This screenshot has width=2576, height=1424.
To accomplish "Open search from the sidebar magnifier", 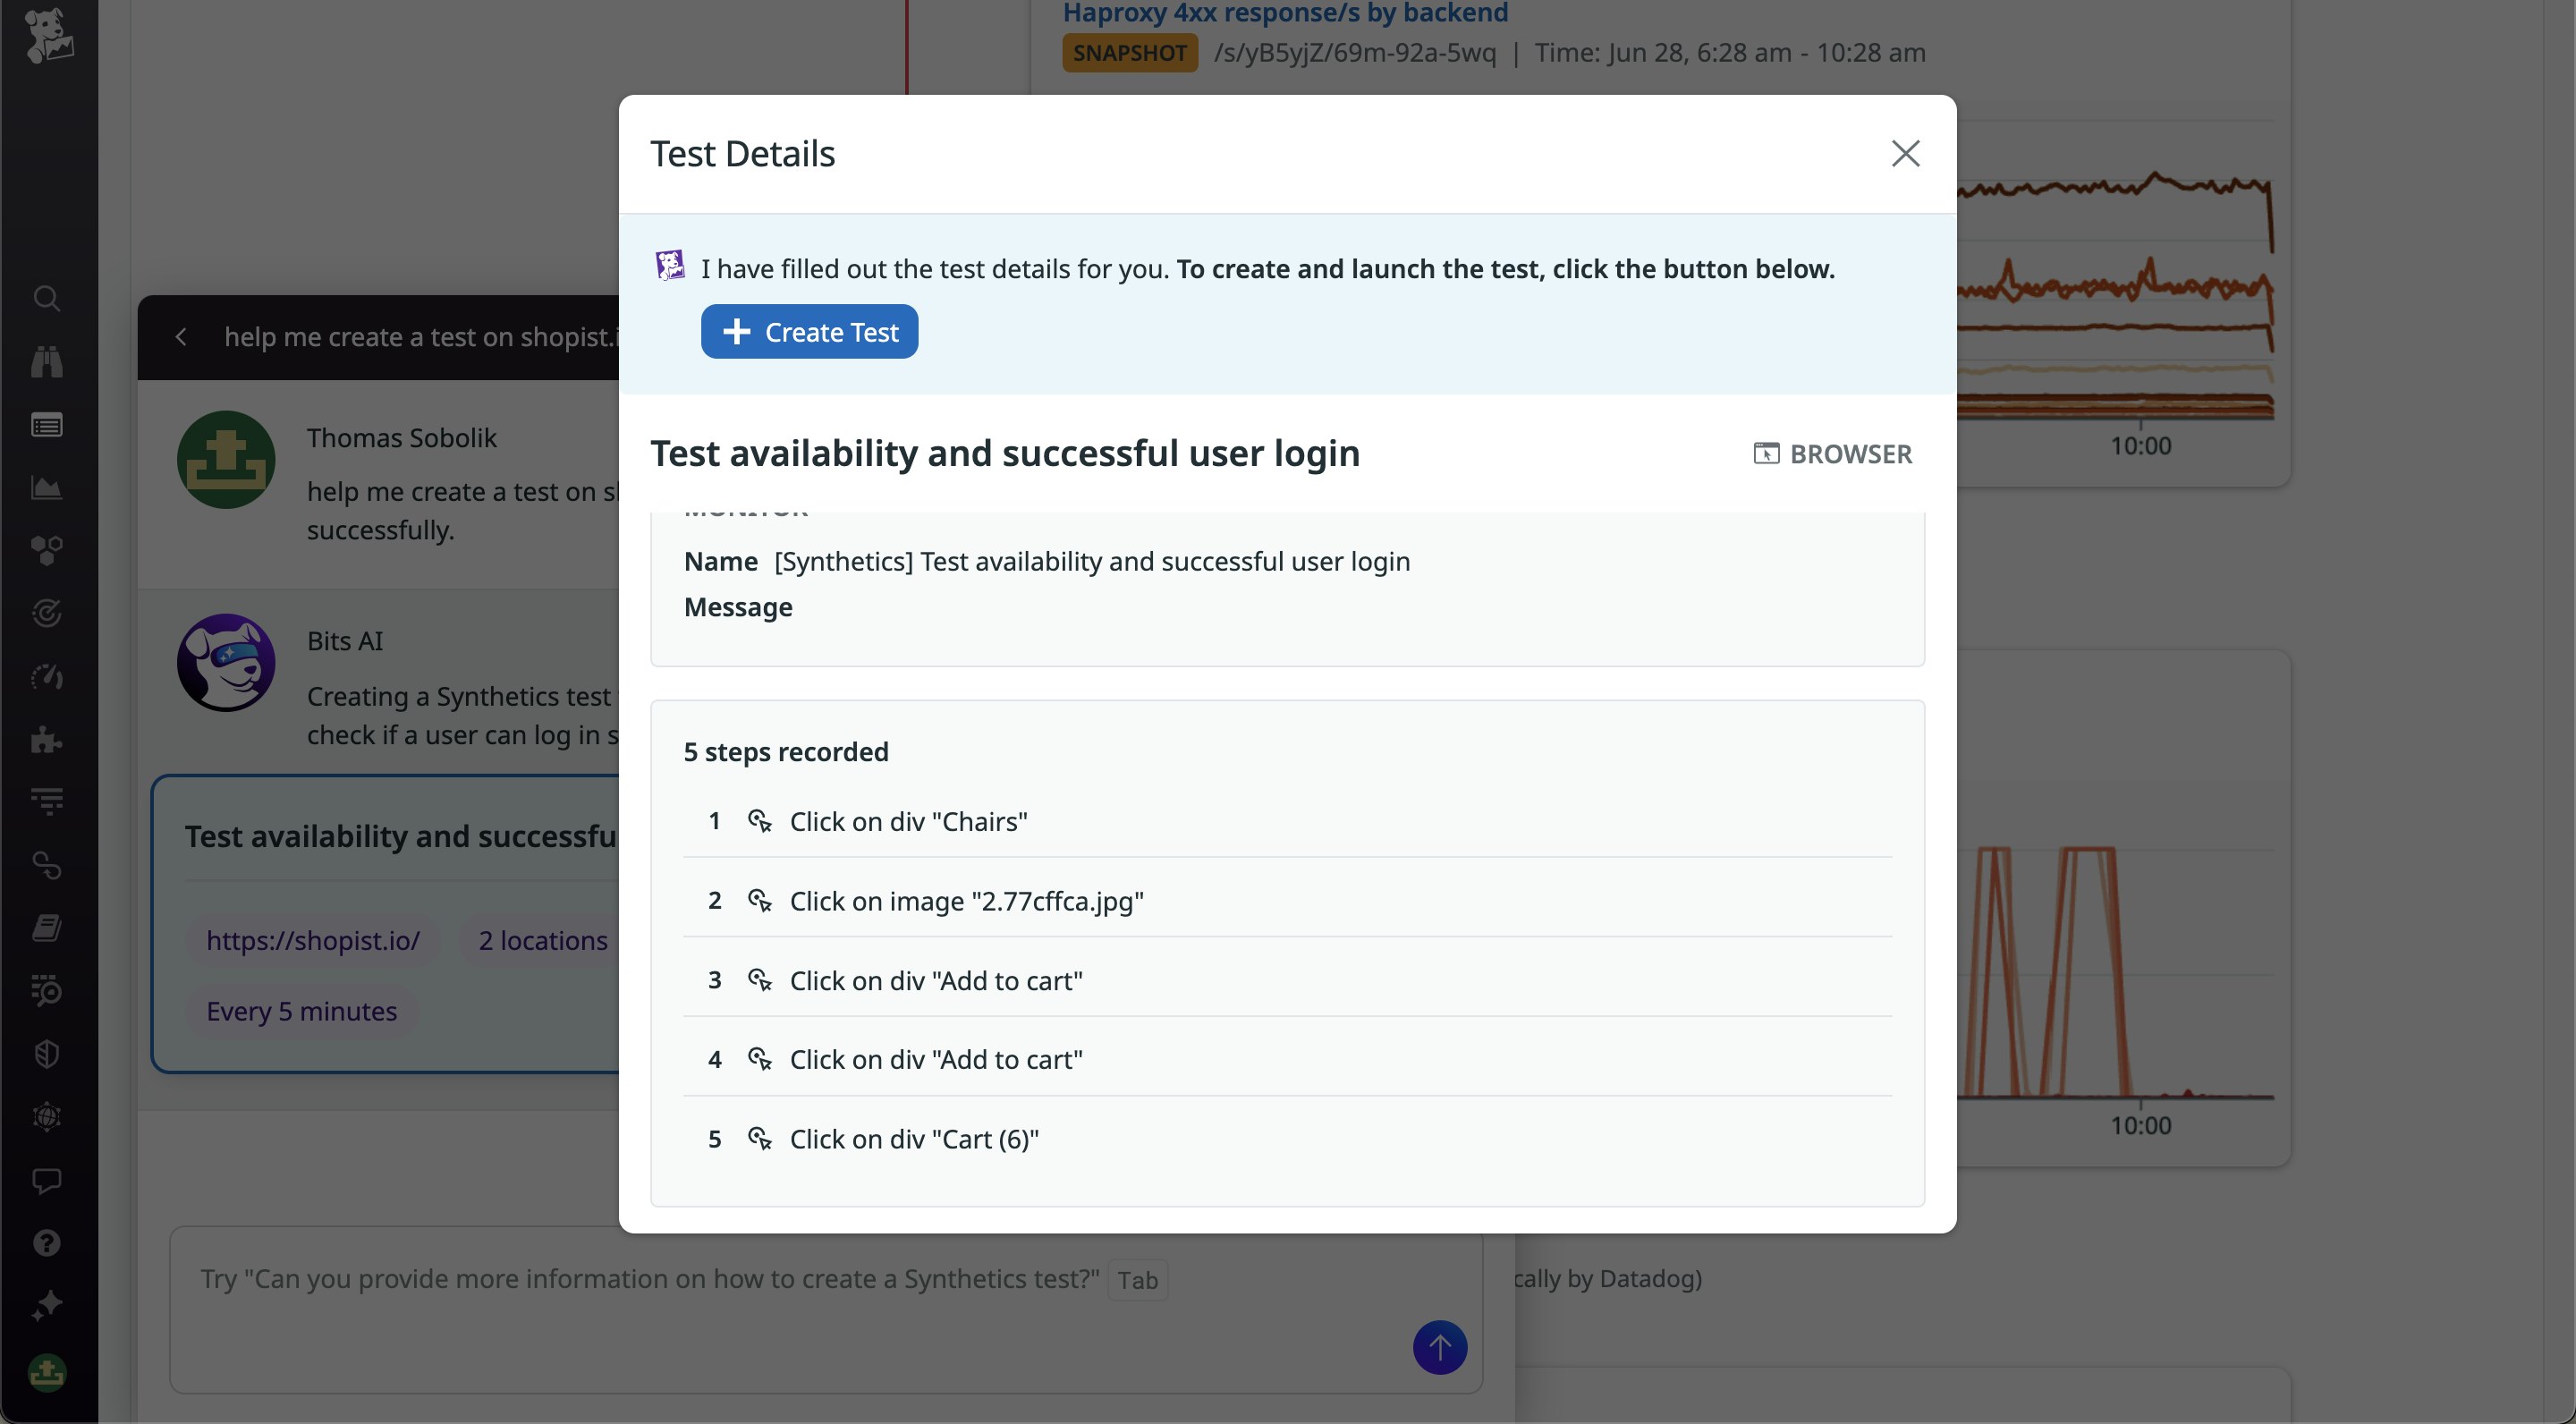I will [47, 298].
